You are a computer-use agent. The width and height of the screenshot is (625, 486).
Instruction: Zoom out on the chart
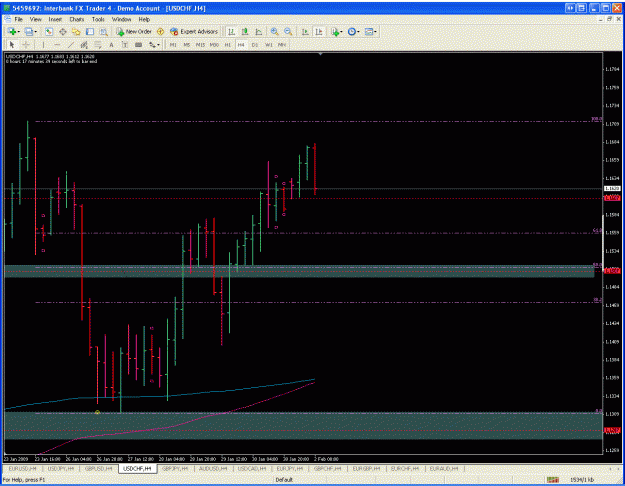click(x=288, y=31)
